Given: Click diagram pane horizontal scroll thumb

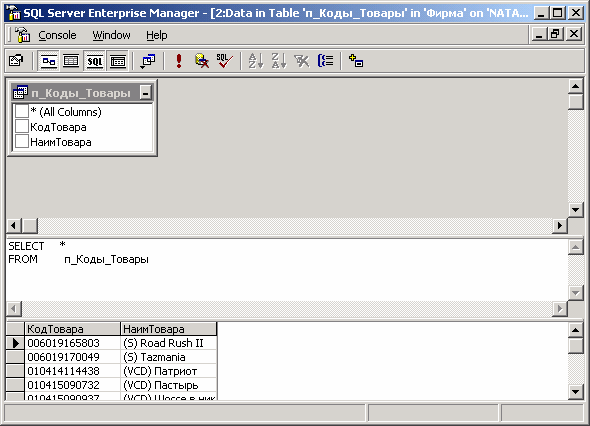Looking at the screenshot, I should tap(30, 225).
